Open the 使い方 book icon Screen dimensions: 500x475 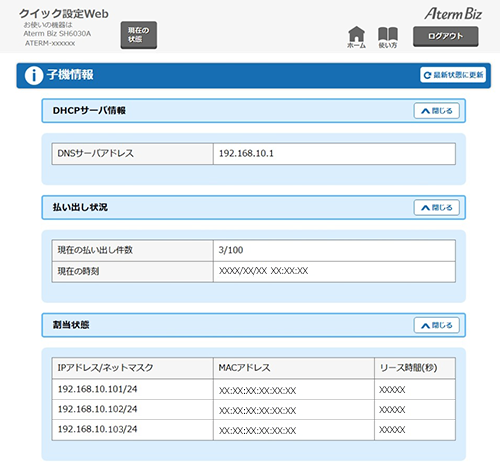click(388, 37)
